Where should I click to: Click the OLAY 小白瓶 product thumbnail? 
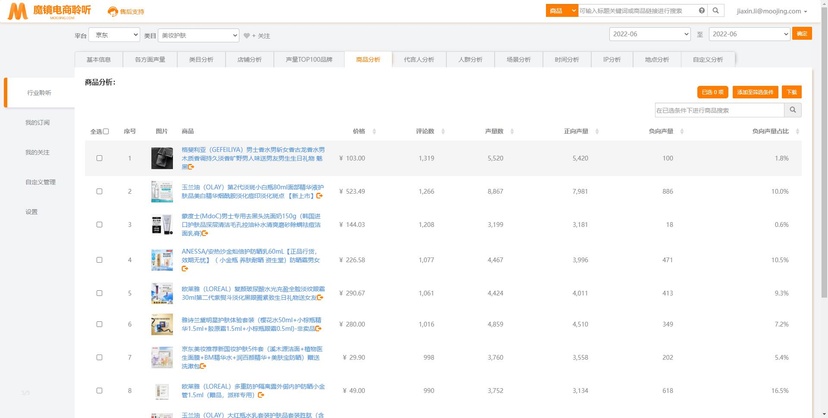pyautogui.click(x=162, y=192)
